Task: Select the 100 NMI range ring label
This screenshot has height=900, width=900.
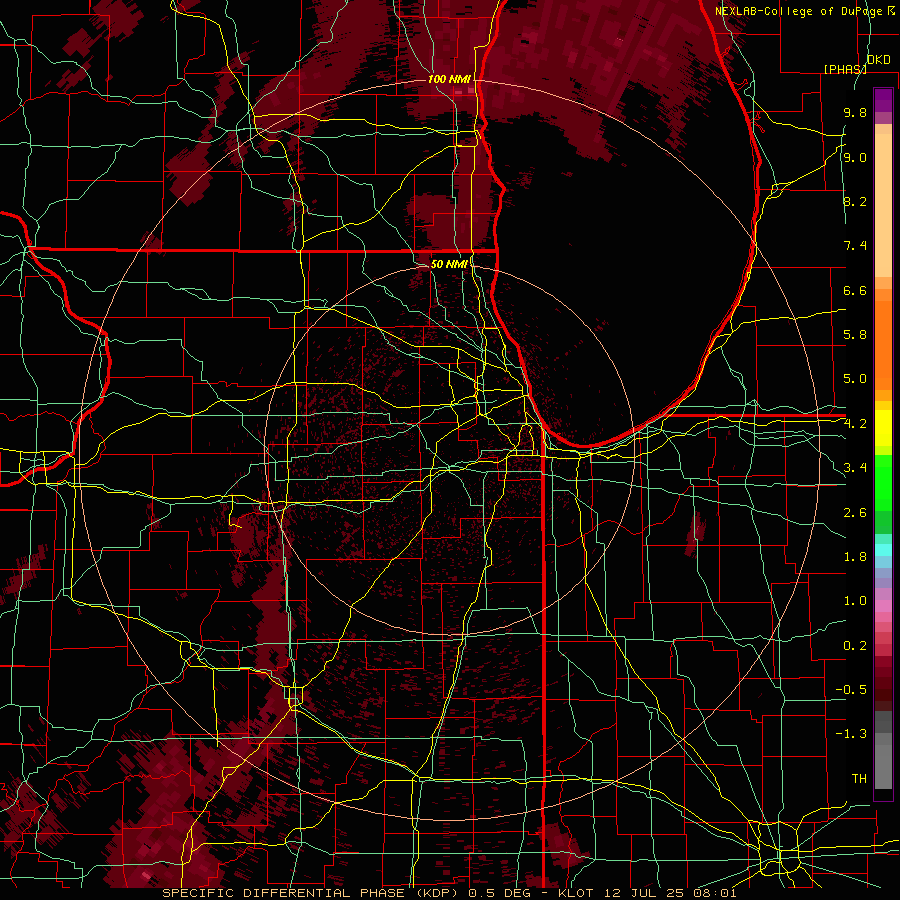Action: coord(449,79)
